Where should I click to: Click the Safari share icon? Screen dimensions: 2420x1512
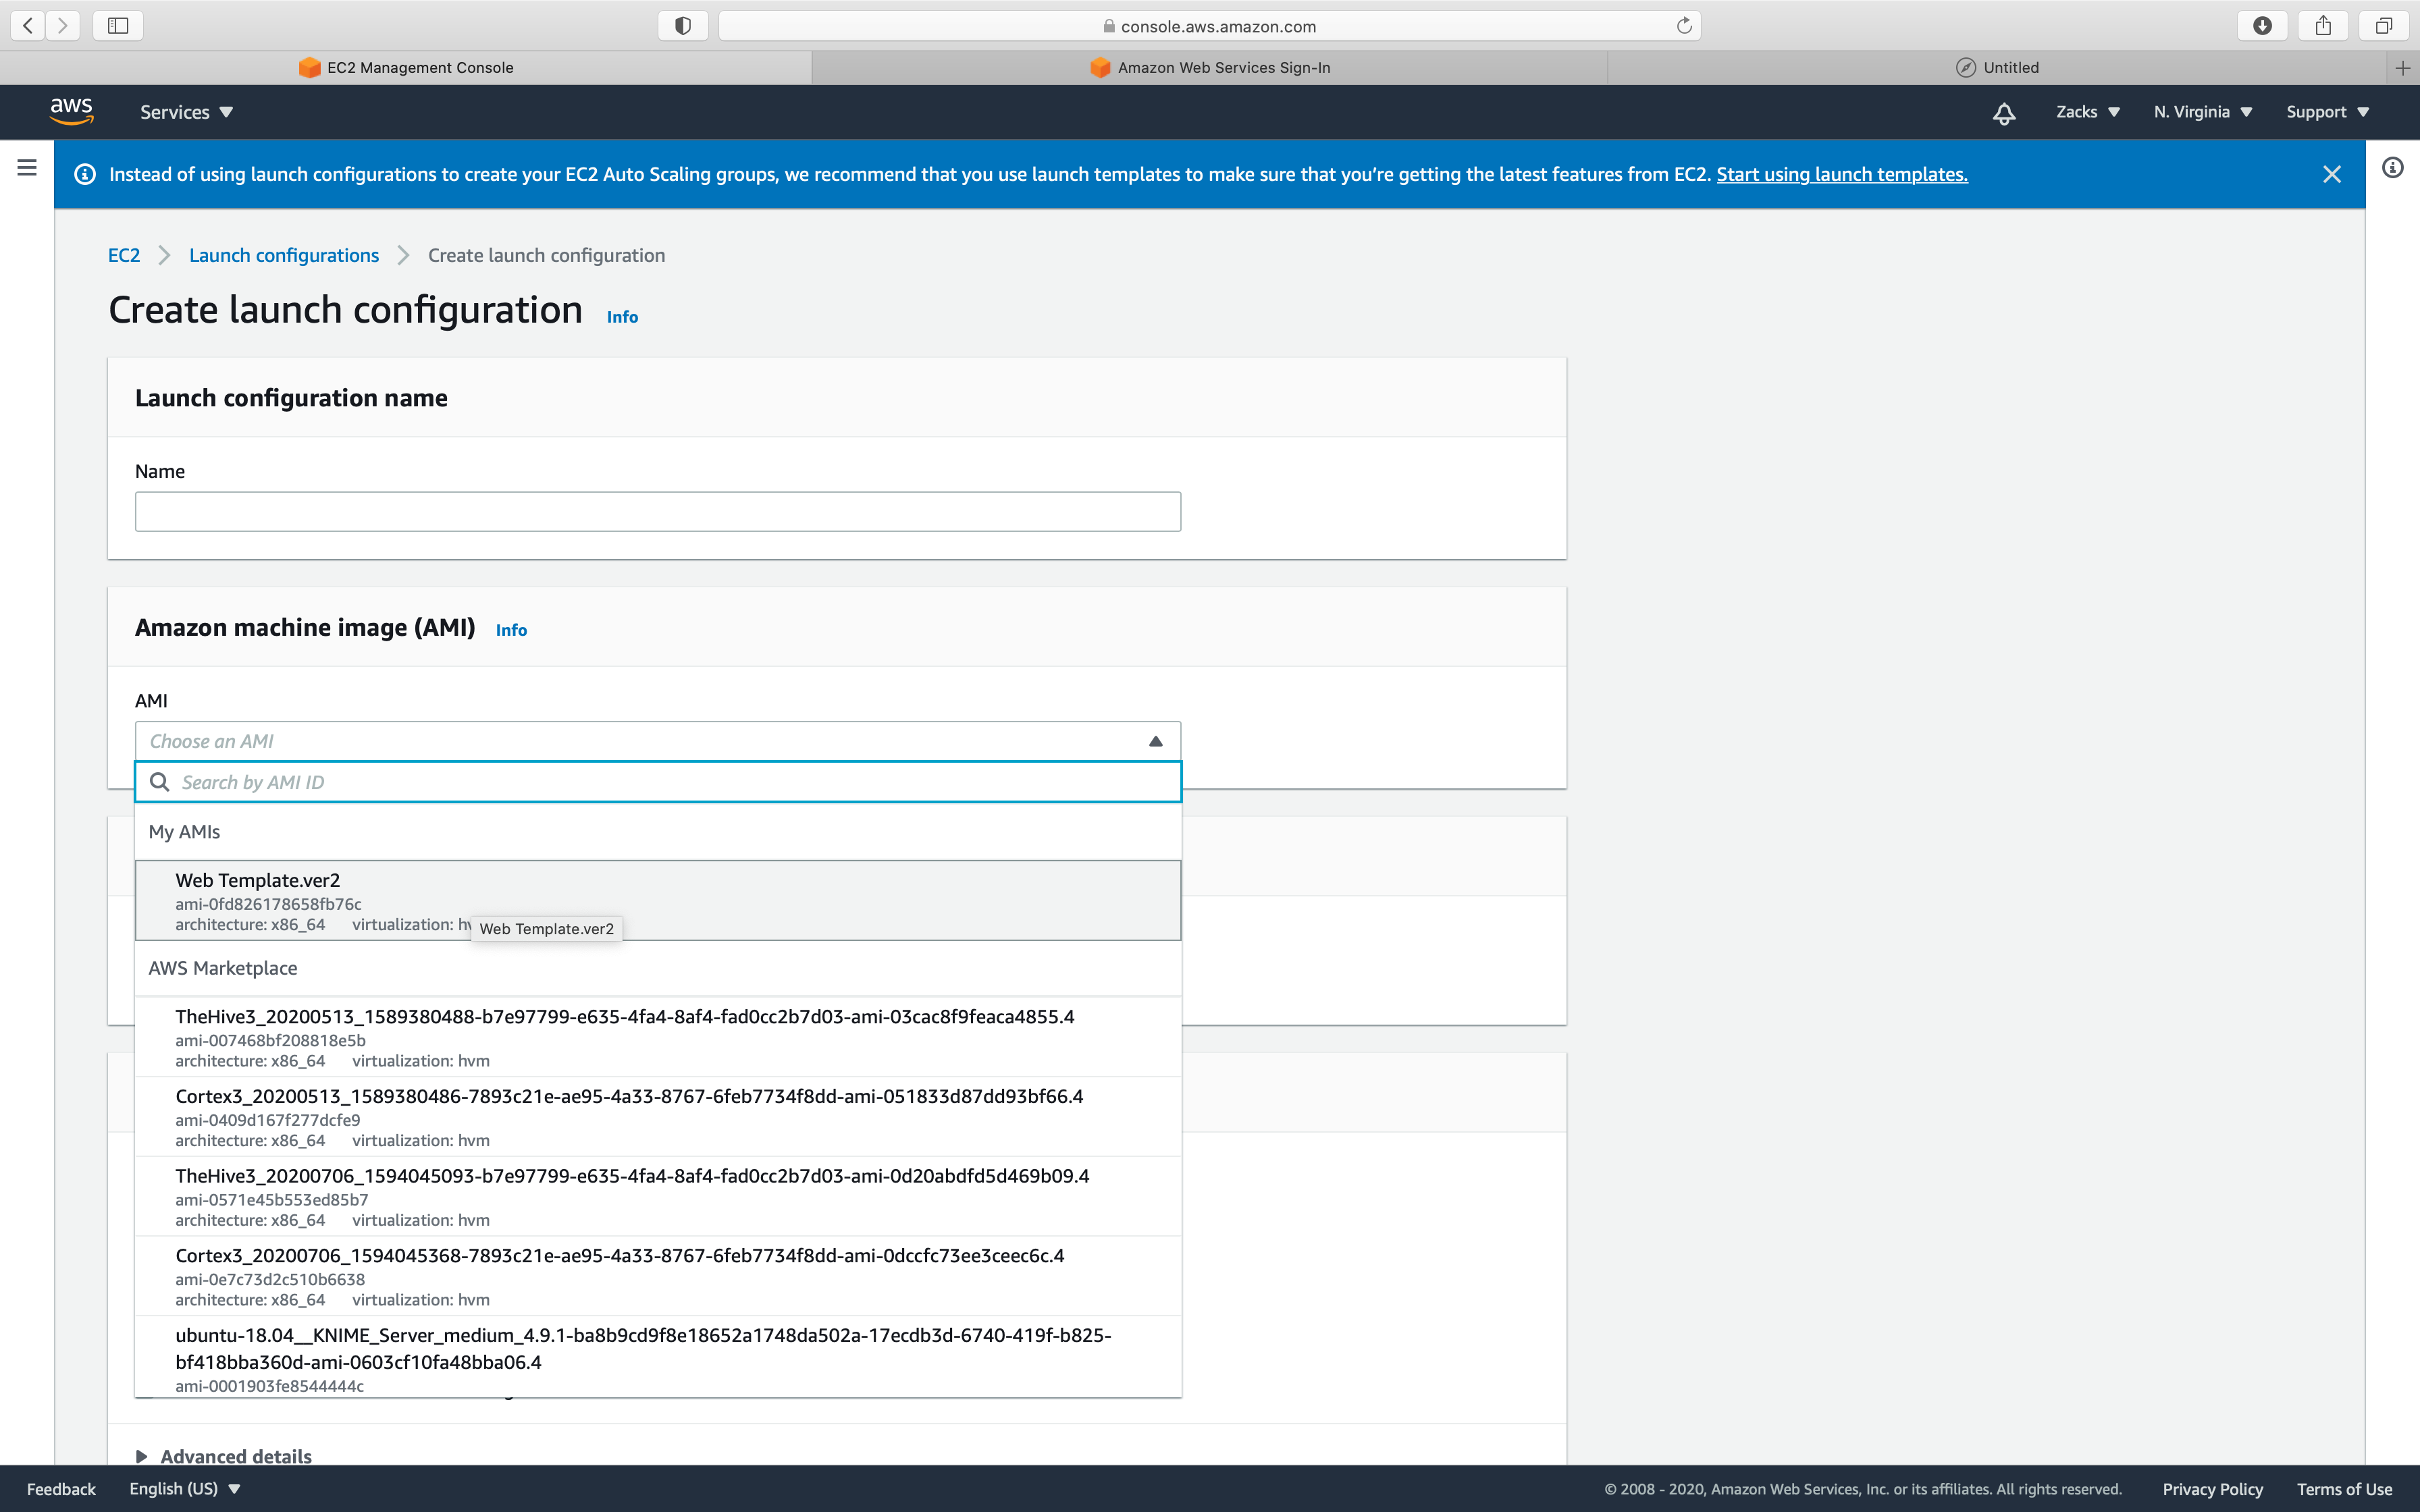tap(2323, 26)
